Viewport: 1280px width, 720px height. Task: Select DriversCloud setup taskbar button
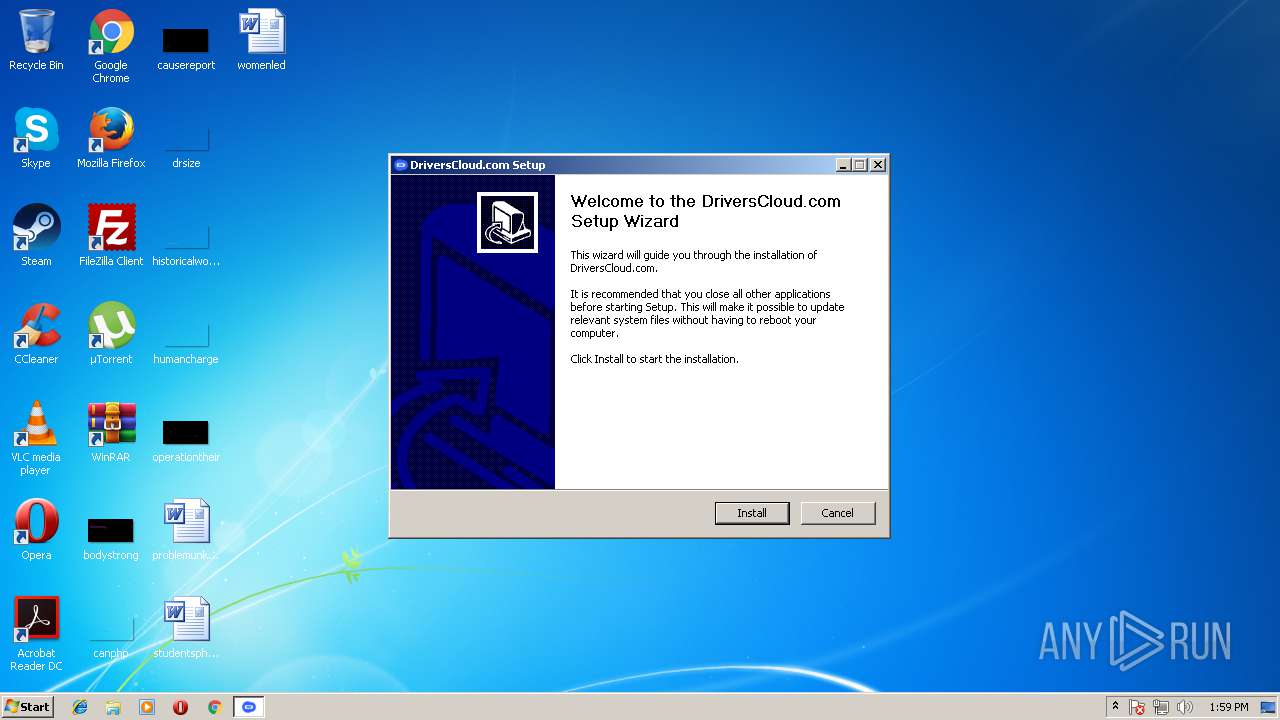pyautogui.click(x=249, y=707)
